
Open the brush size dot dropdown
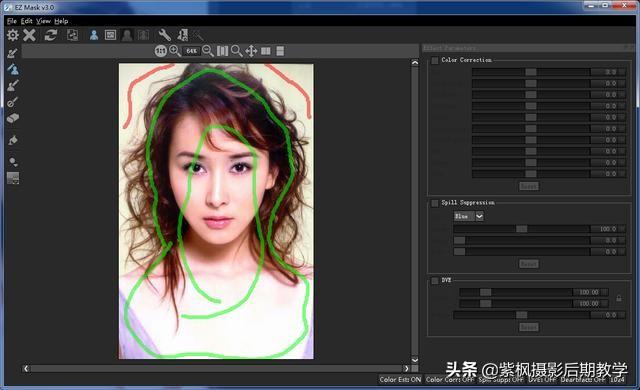point(13,162)
